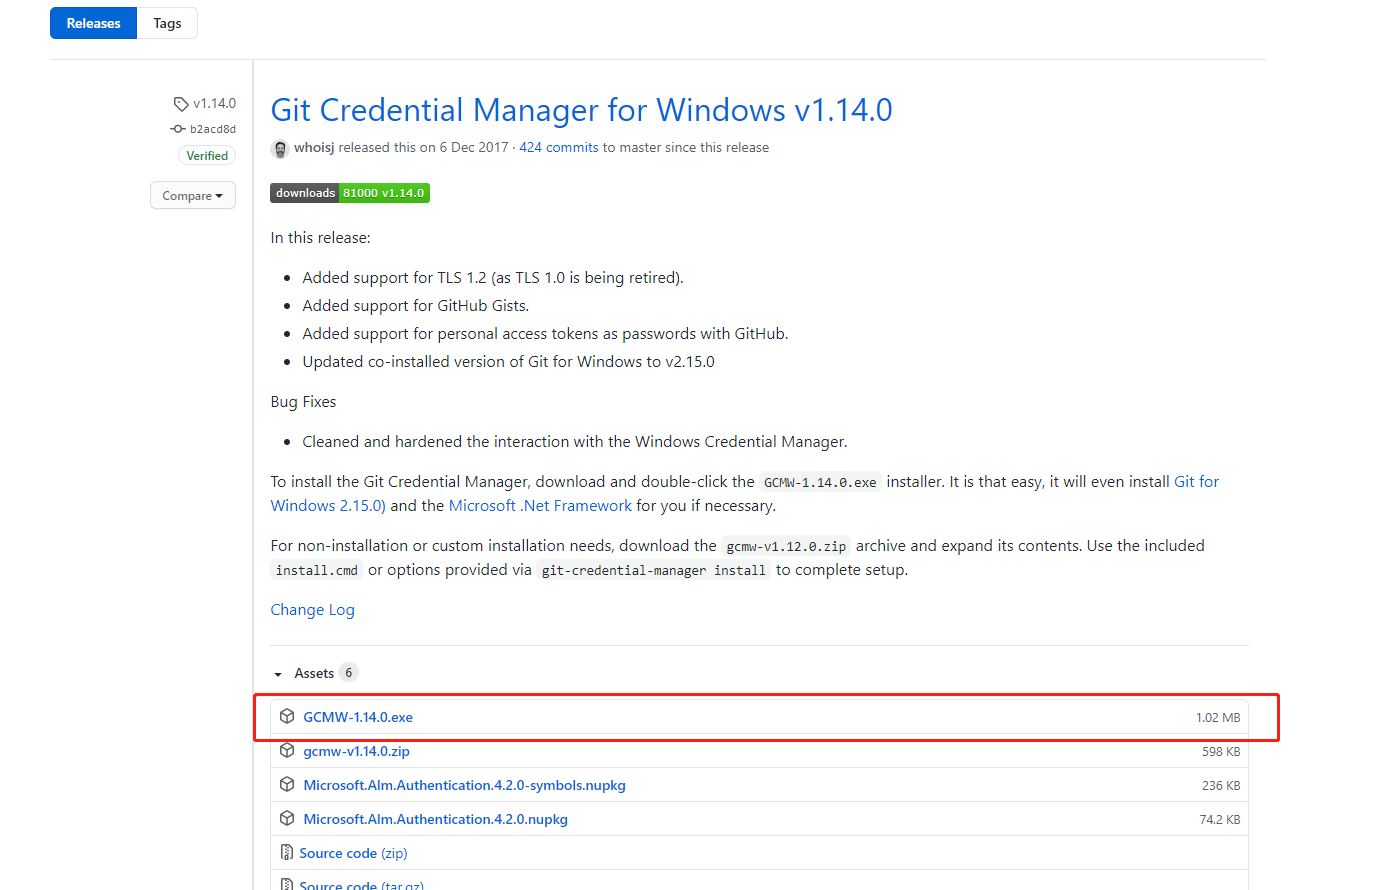Download the GCMW-1.14.0.exe asset
Screen dimensions: 1389x890
(x=358, y=716)
